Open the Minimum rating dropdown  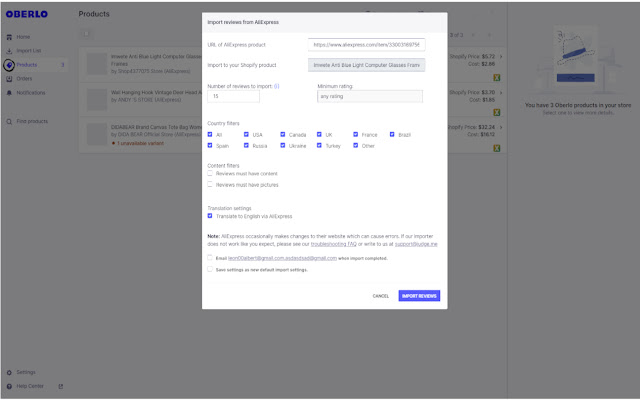tap(370, 97)
